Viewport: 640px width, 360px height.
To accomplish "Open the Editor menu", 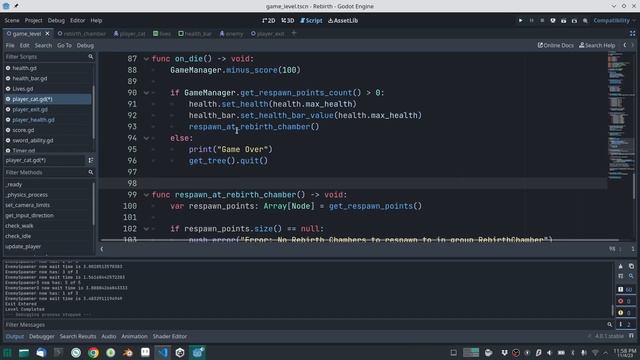I will [77, 20].
